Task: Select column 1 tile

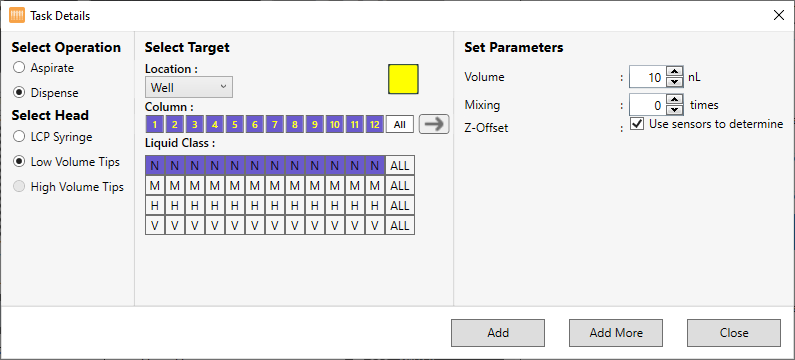Action: pyautogui.click(x=155, y=124)
